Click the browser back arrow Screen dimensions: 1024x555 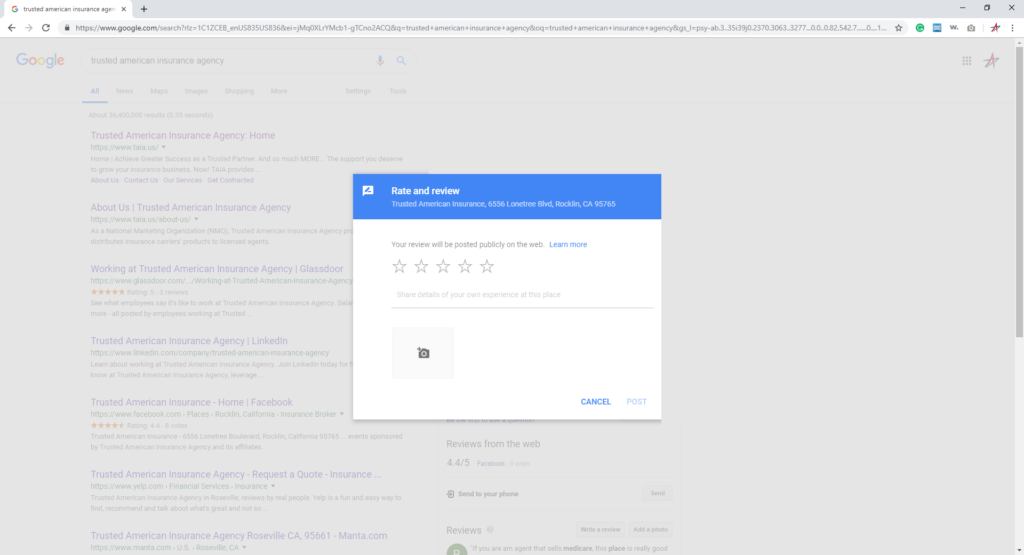[11, 27]
